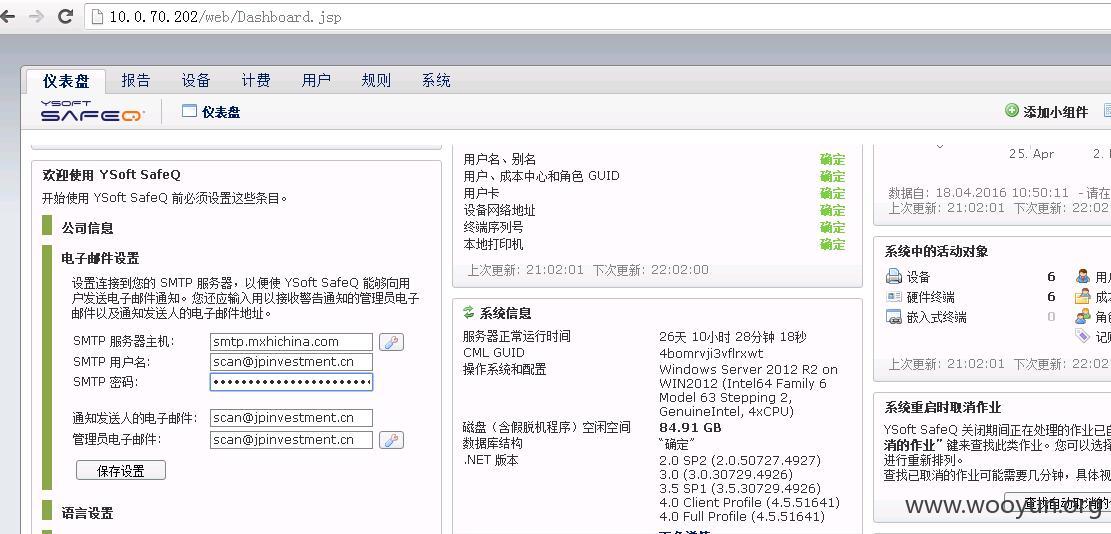Click the 欢迎使用 YSoft SafeQ heading

tap(112, 174)
